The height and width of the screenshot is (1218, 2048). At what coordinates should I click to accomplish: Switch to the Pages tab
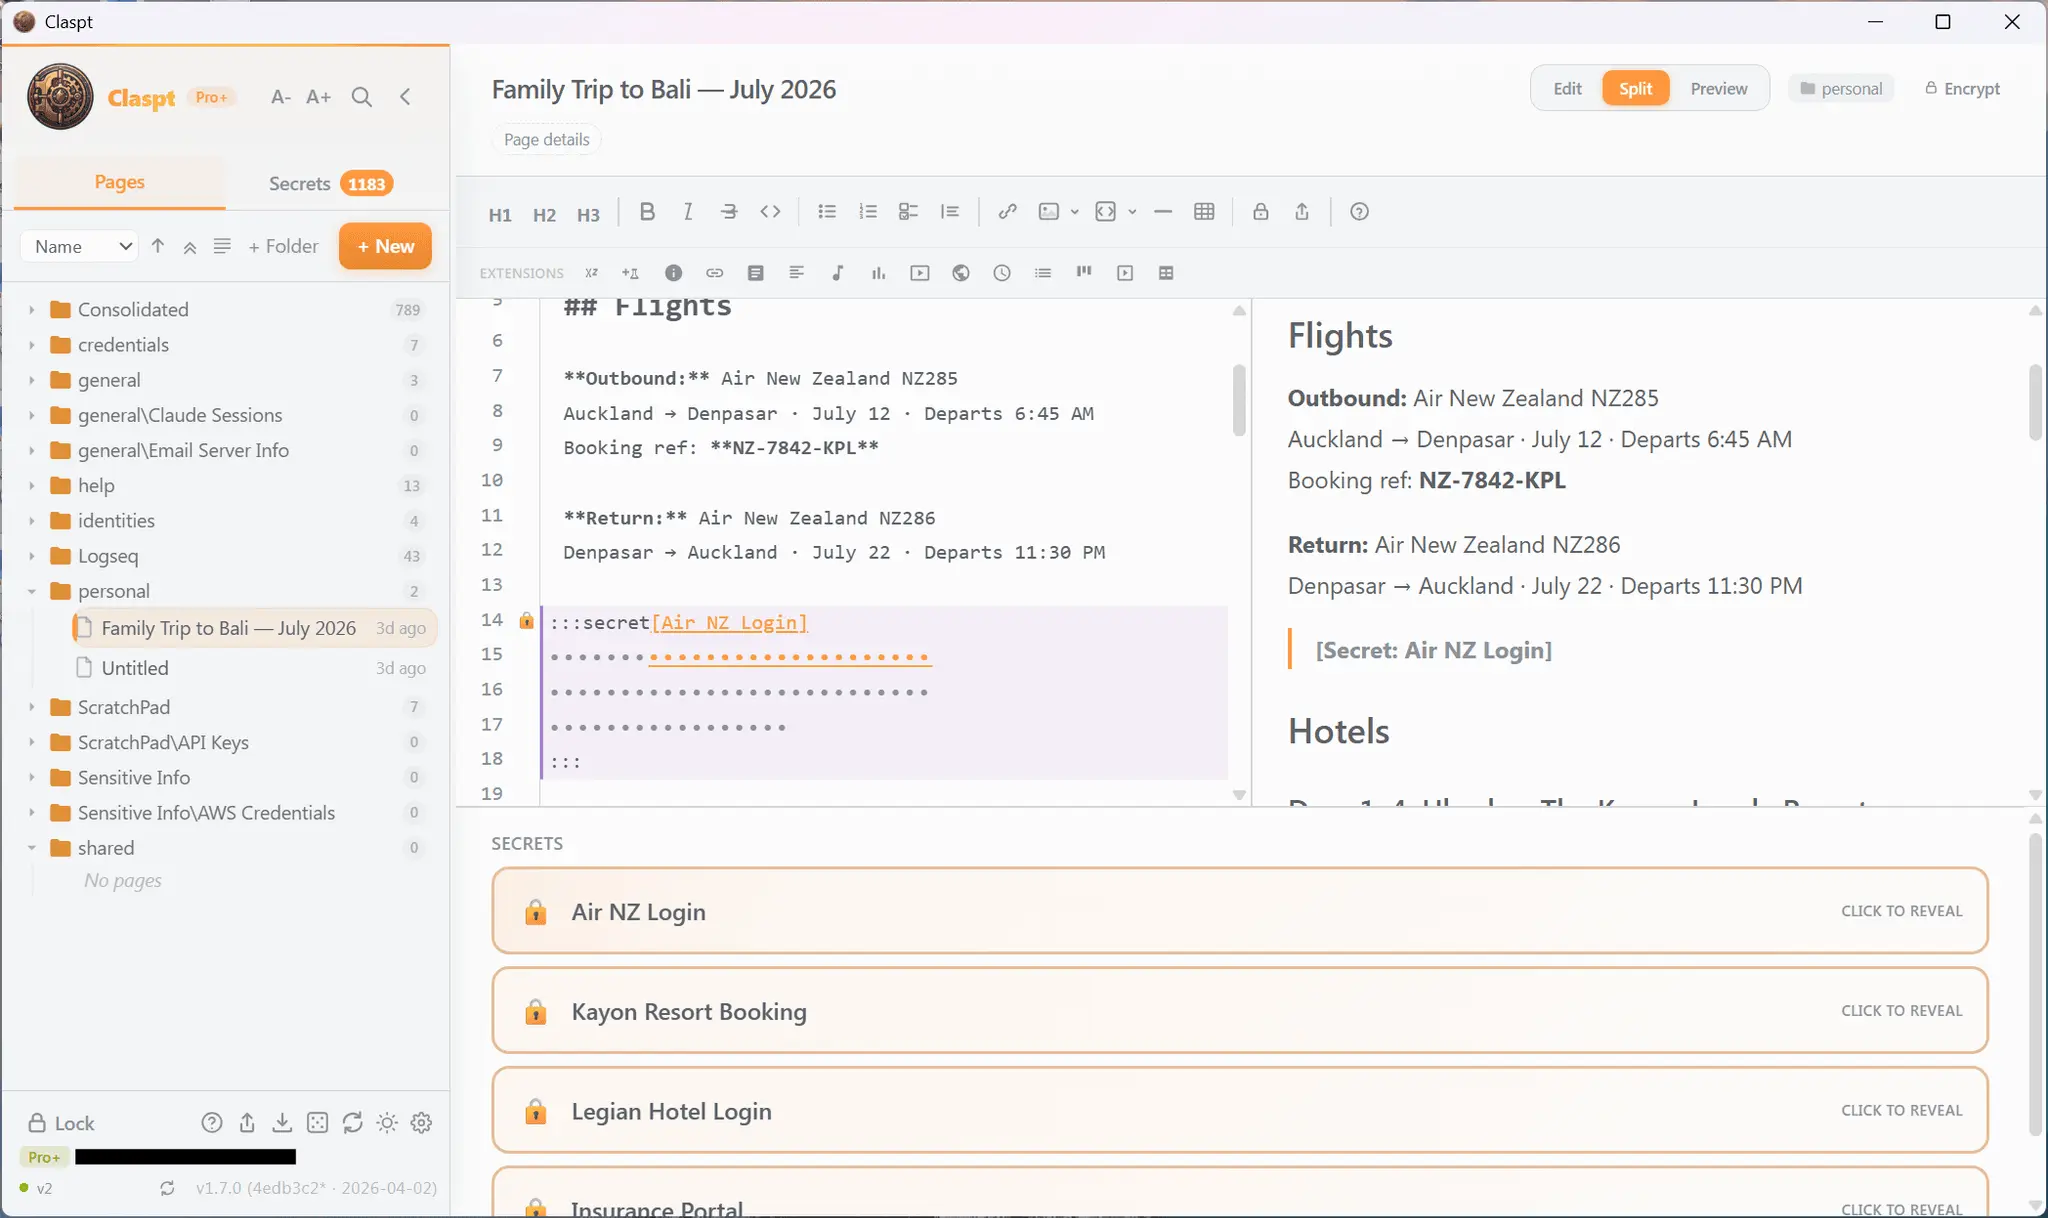coord(120,182)
